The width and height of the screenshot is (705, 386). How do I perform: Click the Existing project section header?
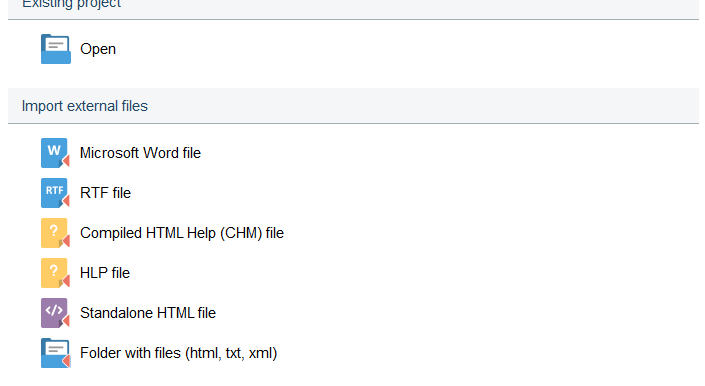click(x=71, y=4)
